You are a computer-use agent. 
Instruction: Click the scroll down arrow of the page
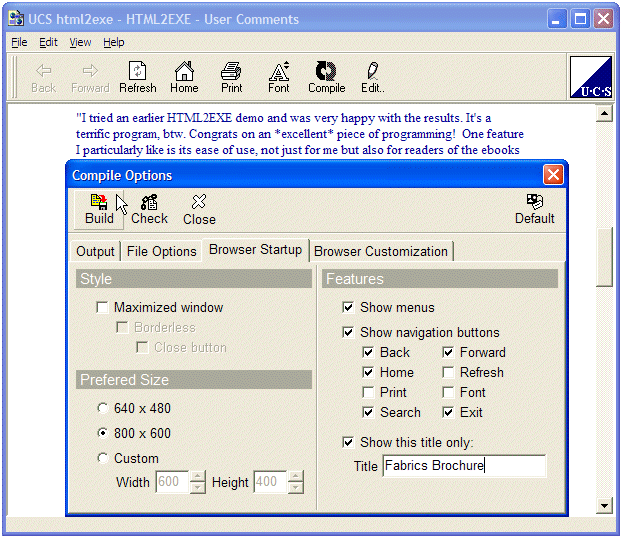pos(604,505)
